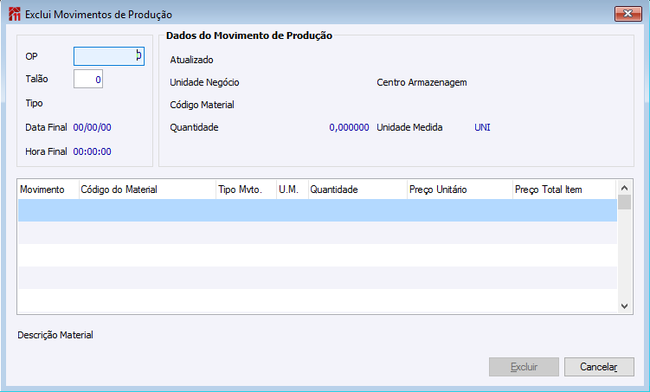Viewport: 650px width, 392px height.
Task: Click the disabled Excluir button
Action: (x=524, y=367)
